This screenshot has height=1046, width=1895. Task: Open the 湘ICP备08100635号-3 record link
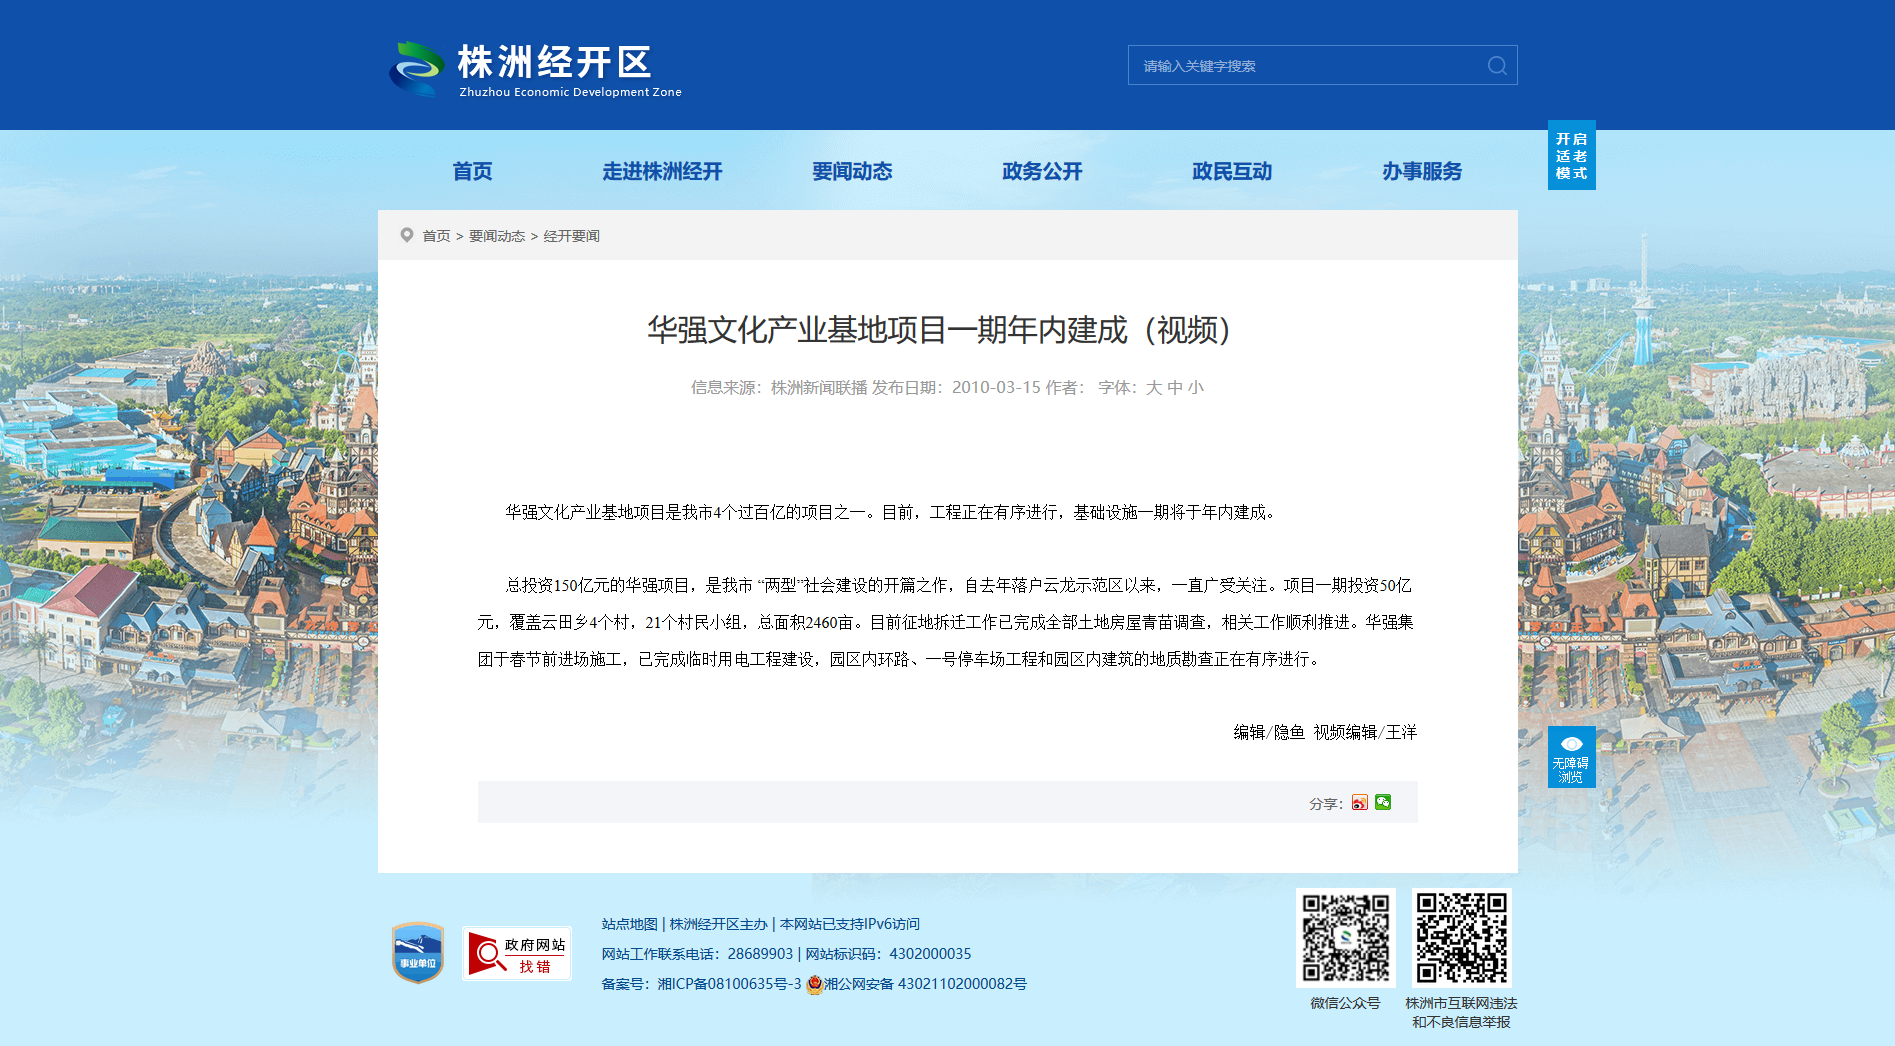pyautogui.click(x=729, y=984)
